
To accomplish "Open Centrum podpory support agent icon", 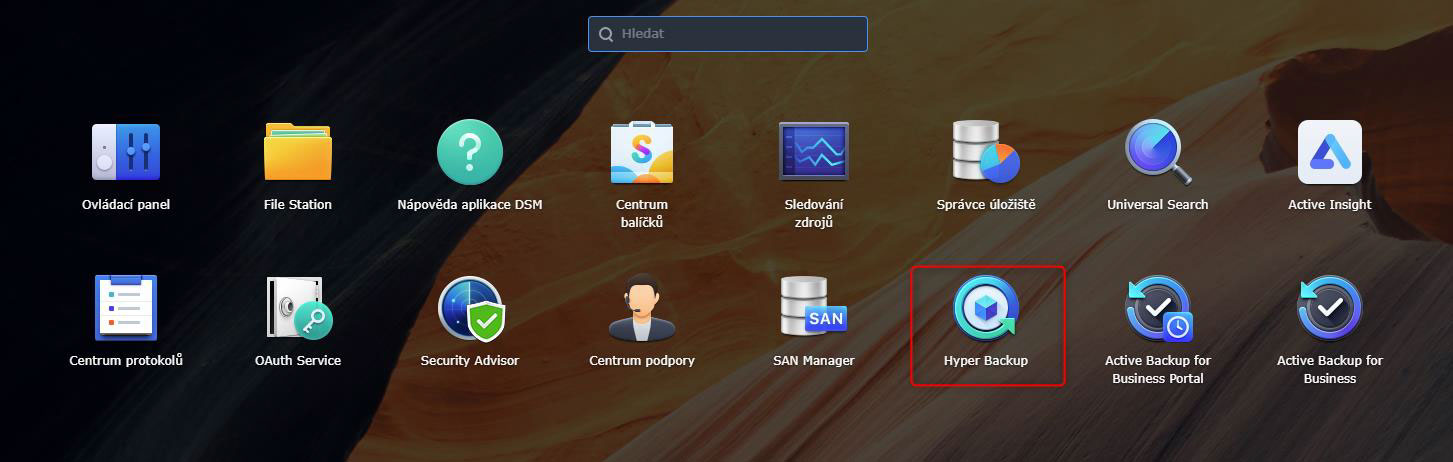I will (x=642, y=308).
